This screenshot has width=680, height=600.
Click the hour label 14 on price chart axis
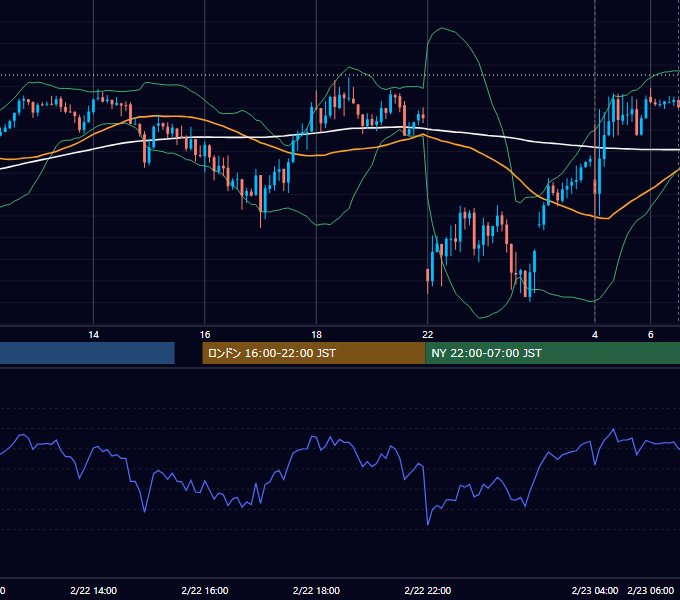coord(93,335)
